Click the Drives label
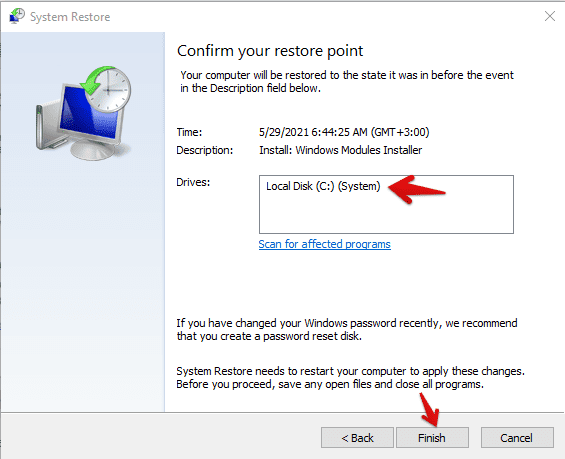The height and width of the screenshot is (459, 565). pyautogui.click(x=193, y=182)
